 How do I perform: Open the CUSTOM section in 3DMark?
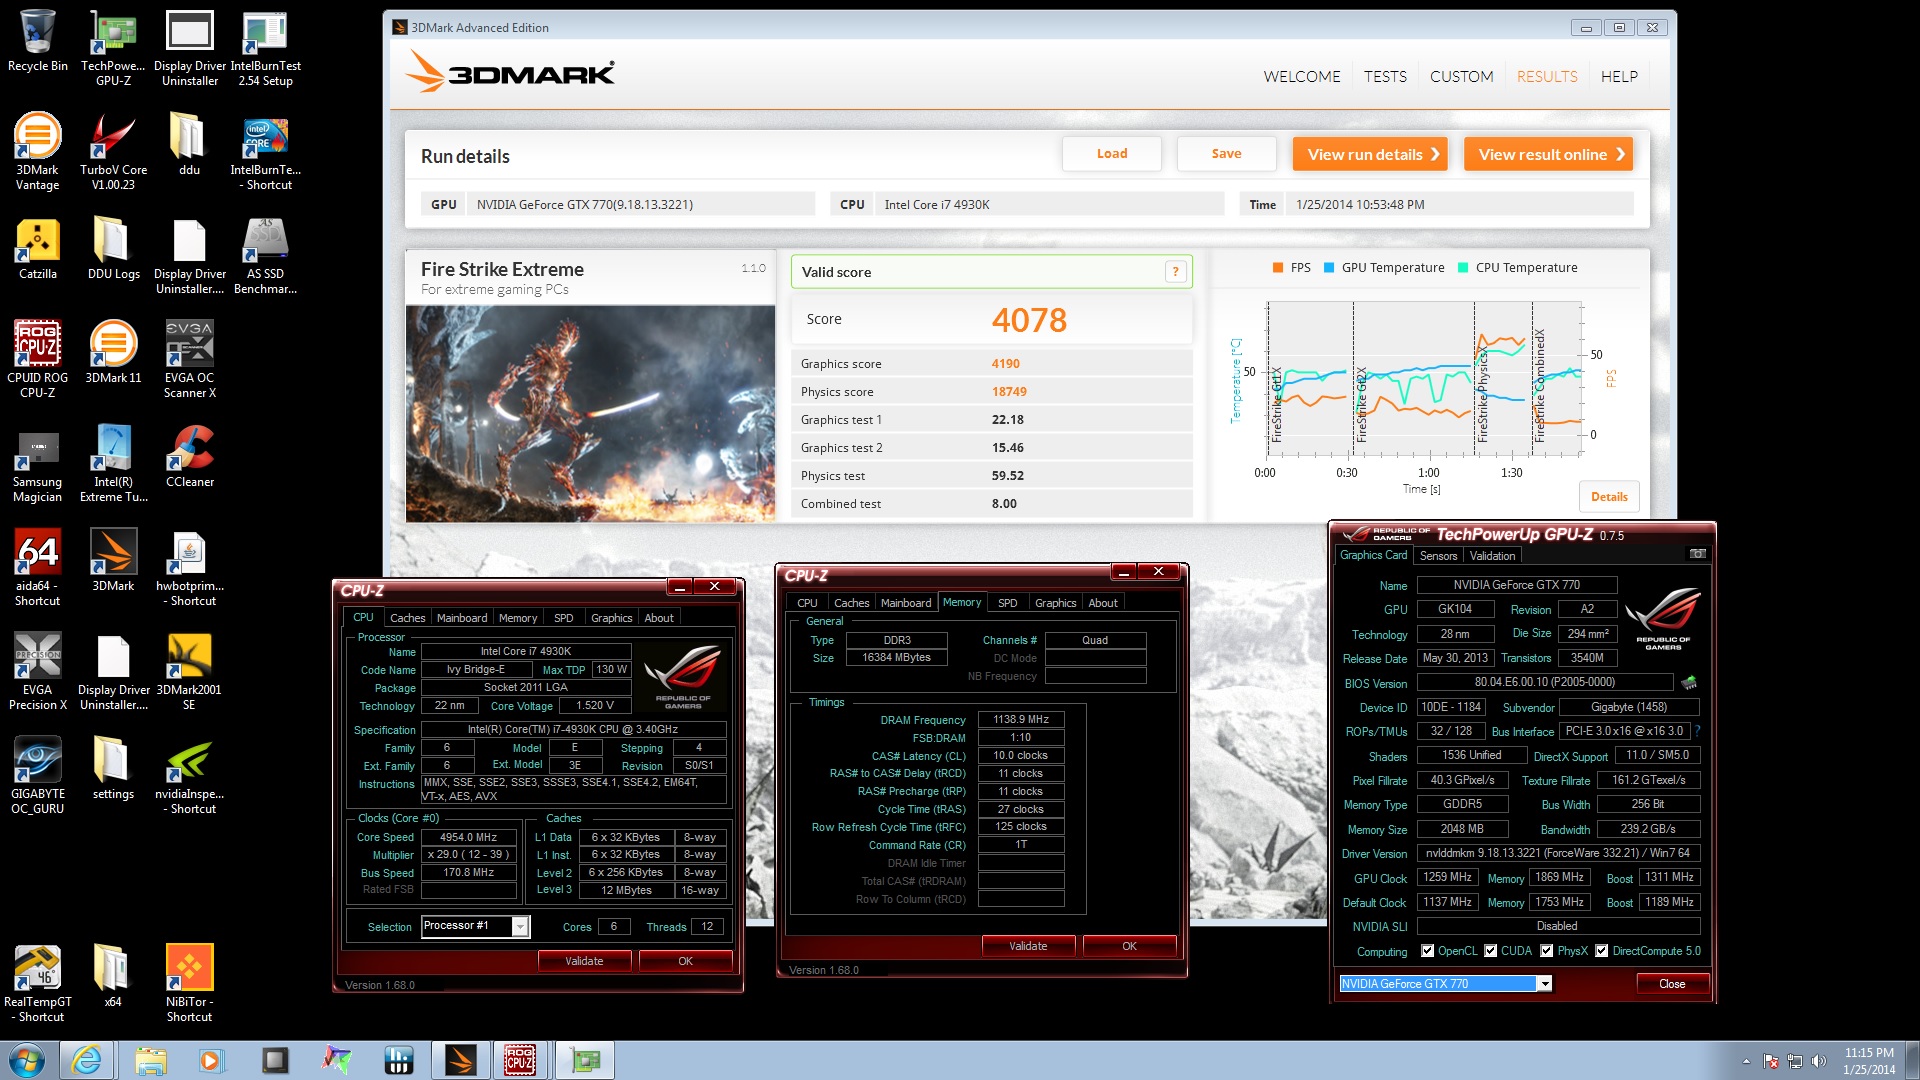[1461, 76]
